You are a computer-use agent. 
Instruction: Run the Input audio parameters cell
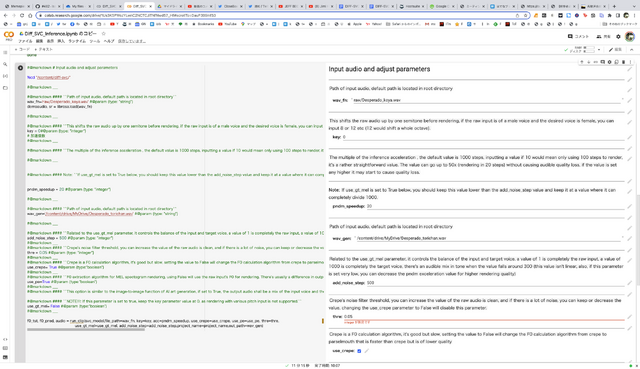pyautogui.click(x=20, y=68)
